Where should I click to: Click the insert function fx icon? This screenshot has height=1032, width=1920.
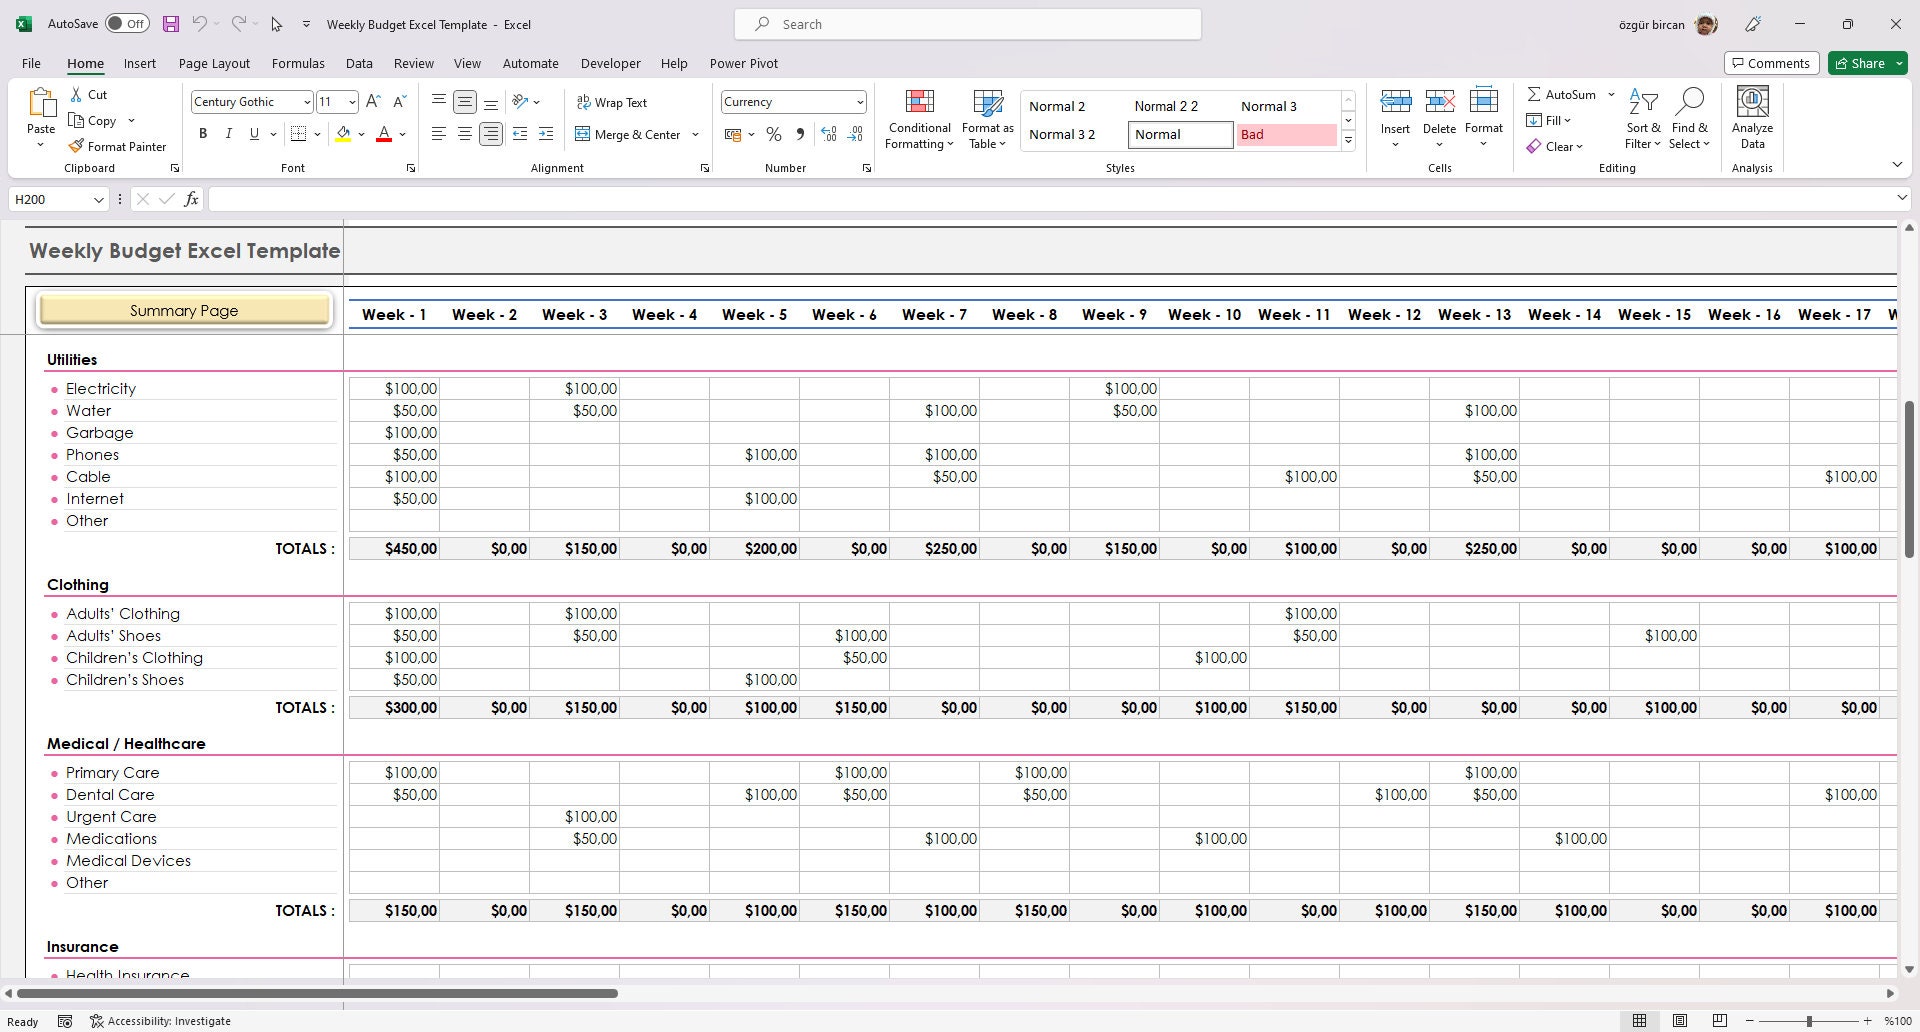191,199
